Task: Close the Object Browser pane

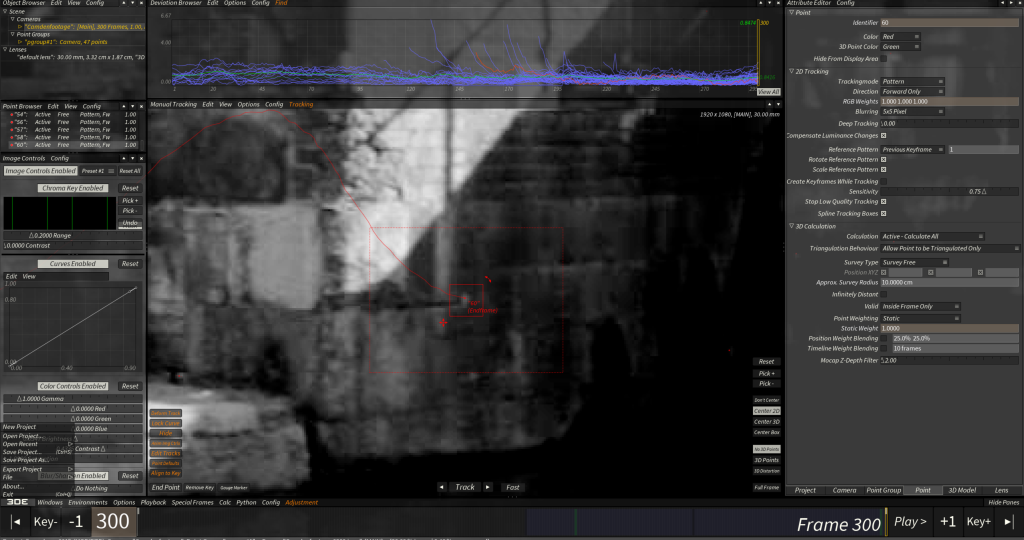Action: point(141,3)
